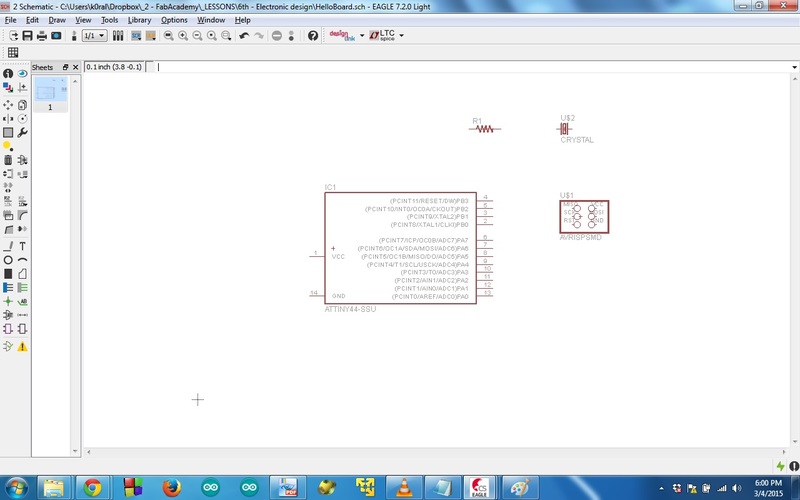This screenshot has width=800, height=500.
Task: Select the Delete trash tool
Action: pyautogui.click(x=8, y=160)
